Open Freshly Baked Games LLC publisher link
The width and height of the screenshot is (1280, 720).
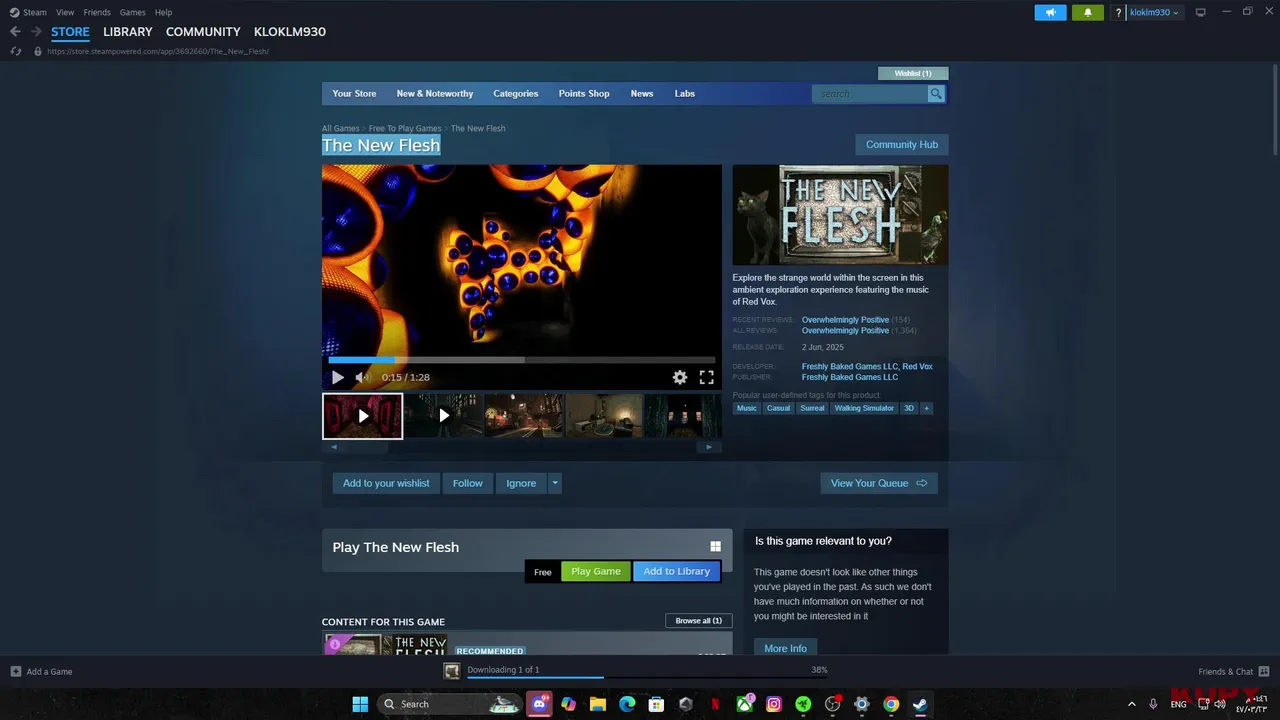(850, 377)
